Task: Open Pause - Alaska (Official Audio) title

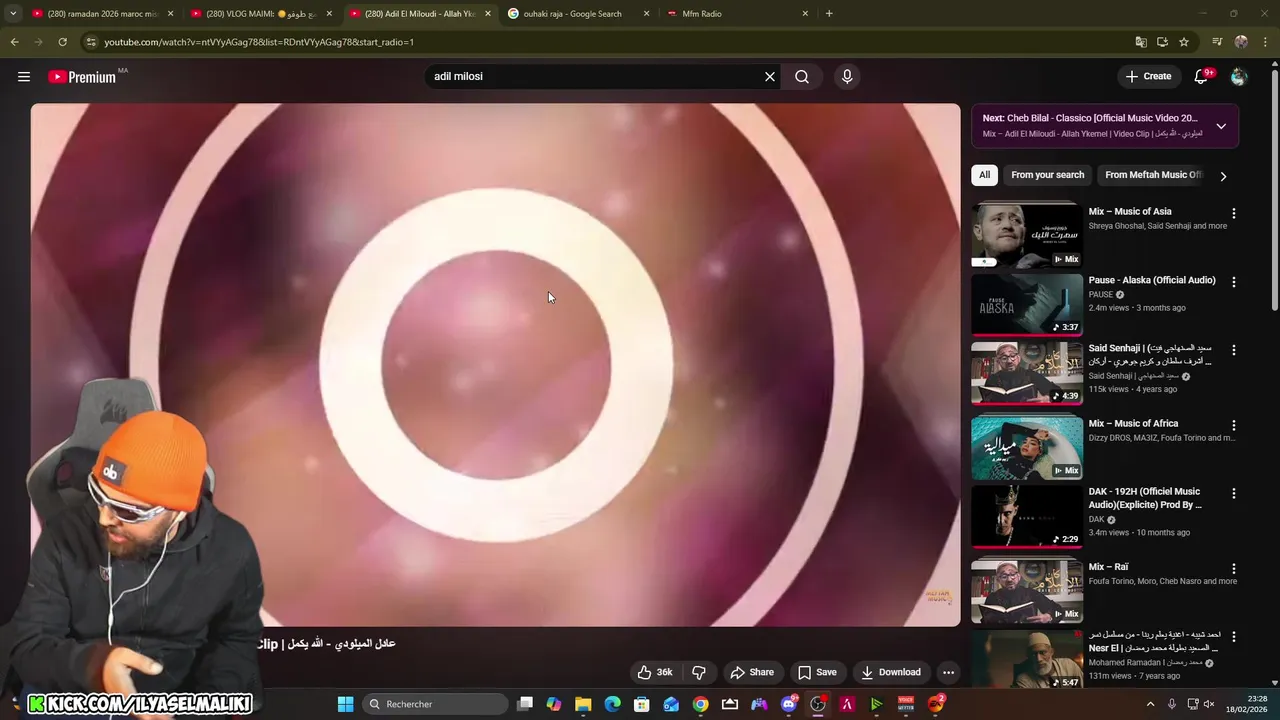Action: [1151, 280]
